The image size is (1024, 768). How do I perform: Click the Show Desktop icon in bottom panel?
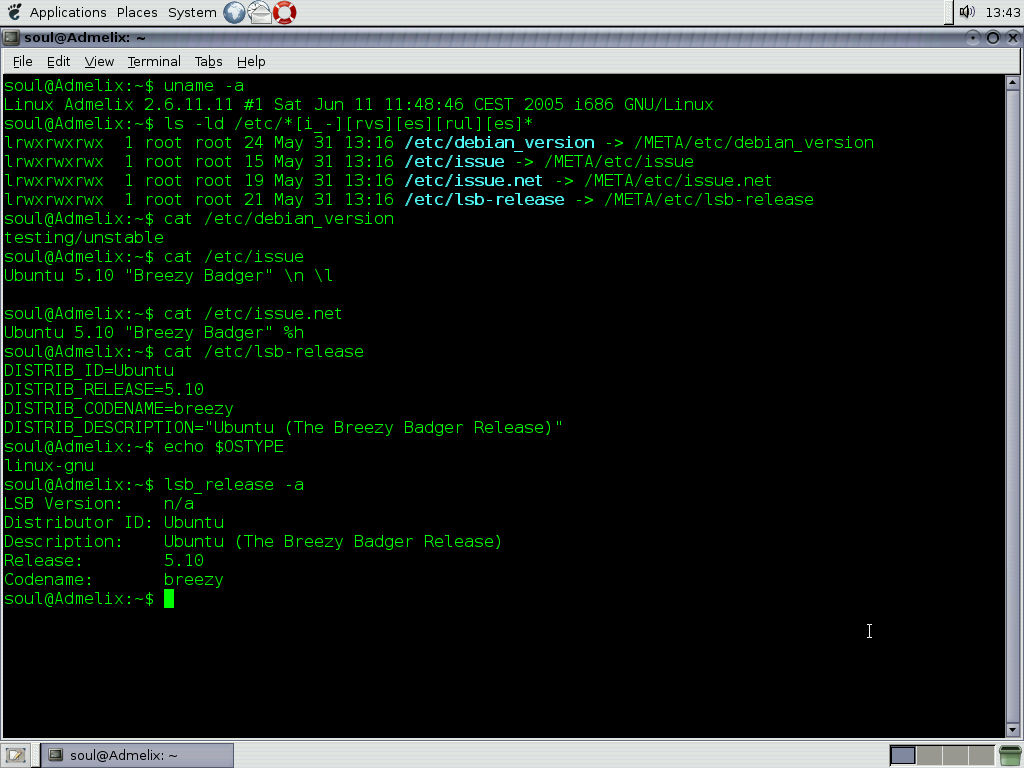click(x=16, y=756)
